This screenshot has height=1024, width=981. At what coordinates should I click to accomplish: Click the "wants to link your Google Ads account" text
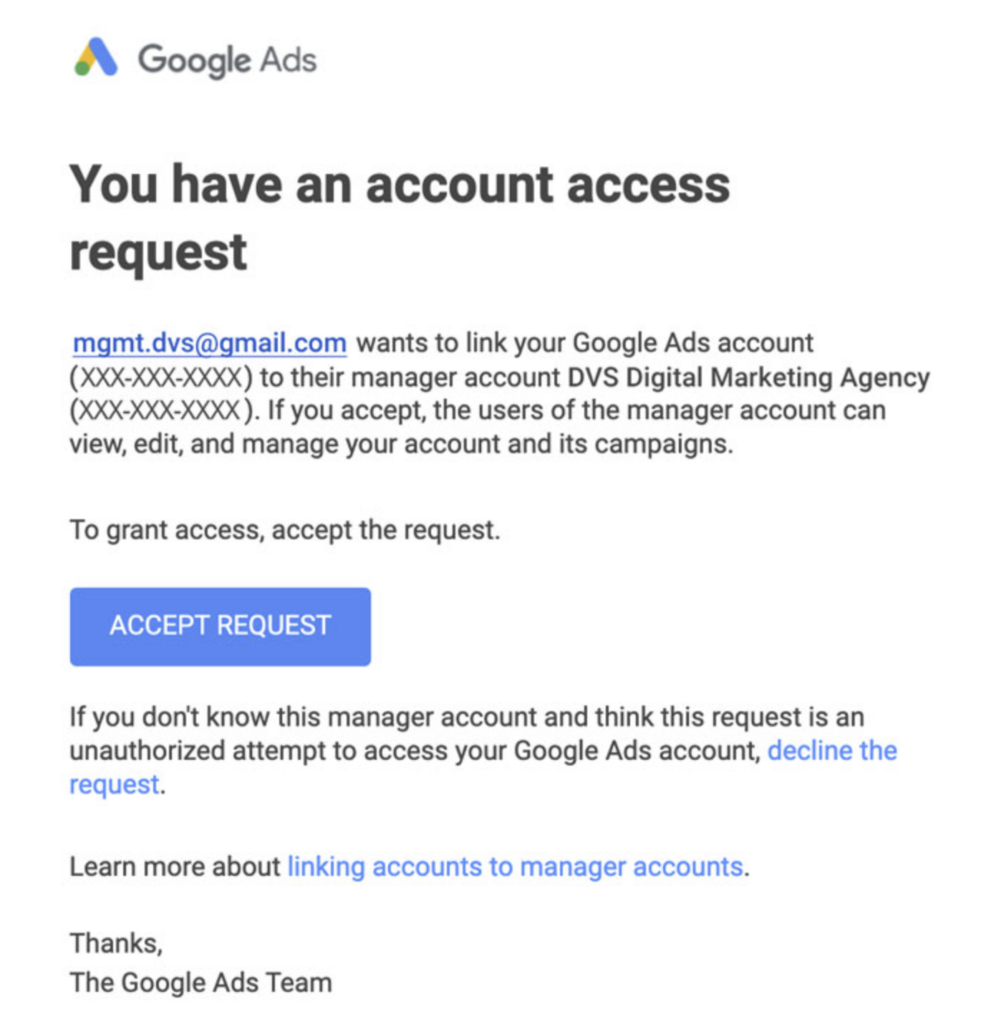click(585, 344)
